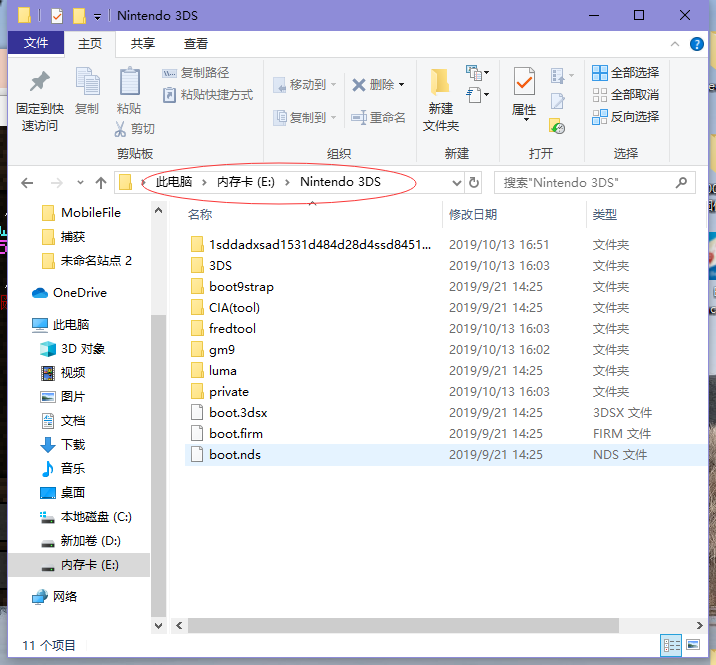Click 此电脑 in the address bar

tap(174, 182)
